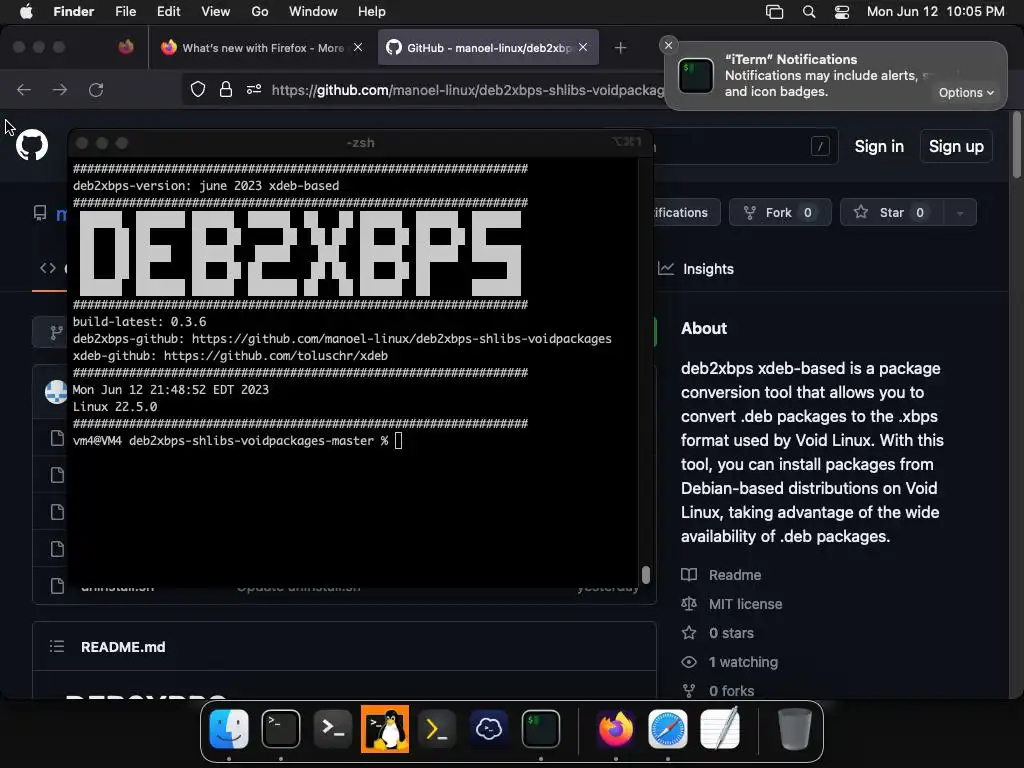Screen dimensions: 1024x768
Task: Open a new Firefox tab
Action: tap(620, 48)
